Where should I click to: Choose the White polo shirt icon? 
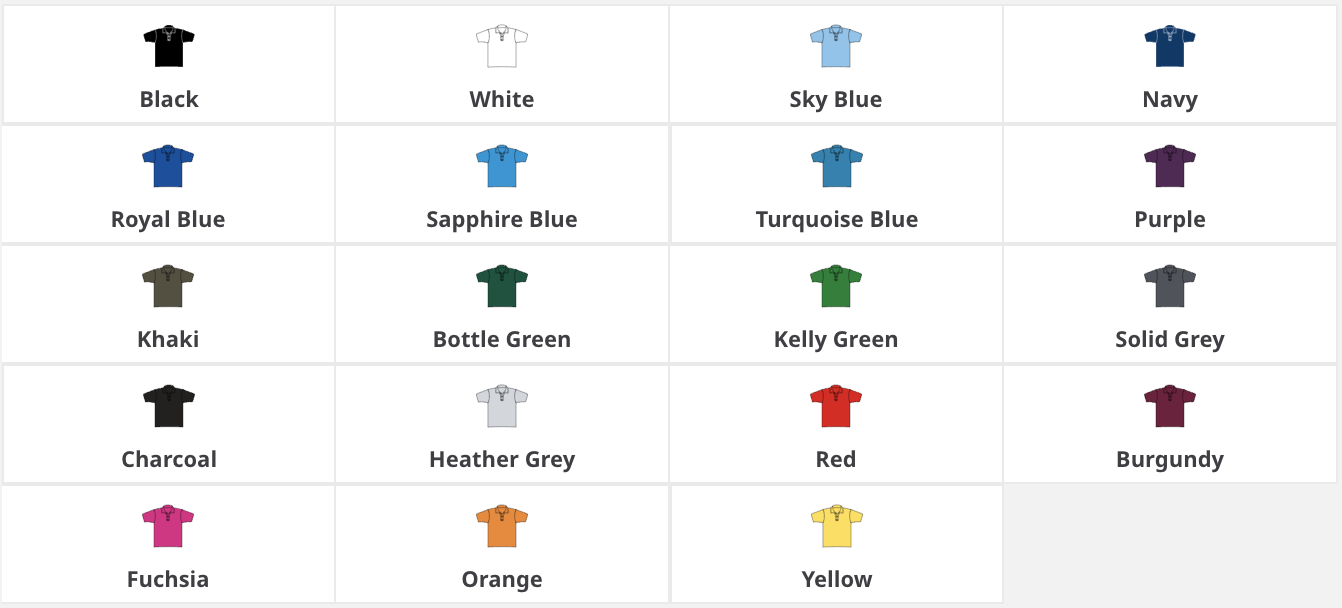point(501,47)
